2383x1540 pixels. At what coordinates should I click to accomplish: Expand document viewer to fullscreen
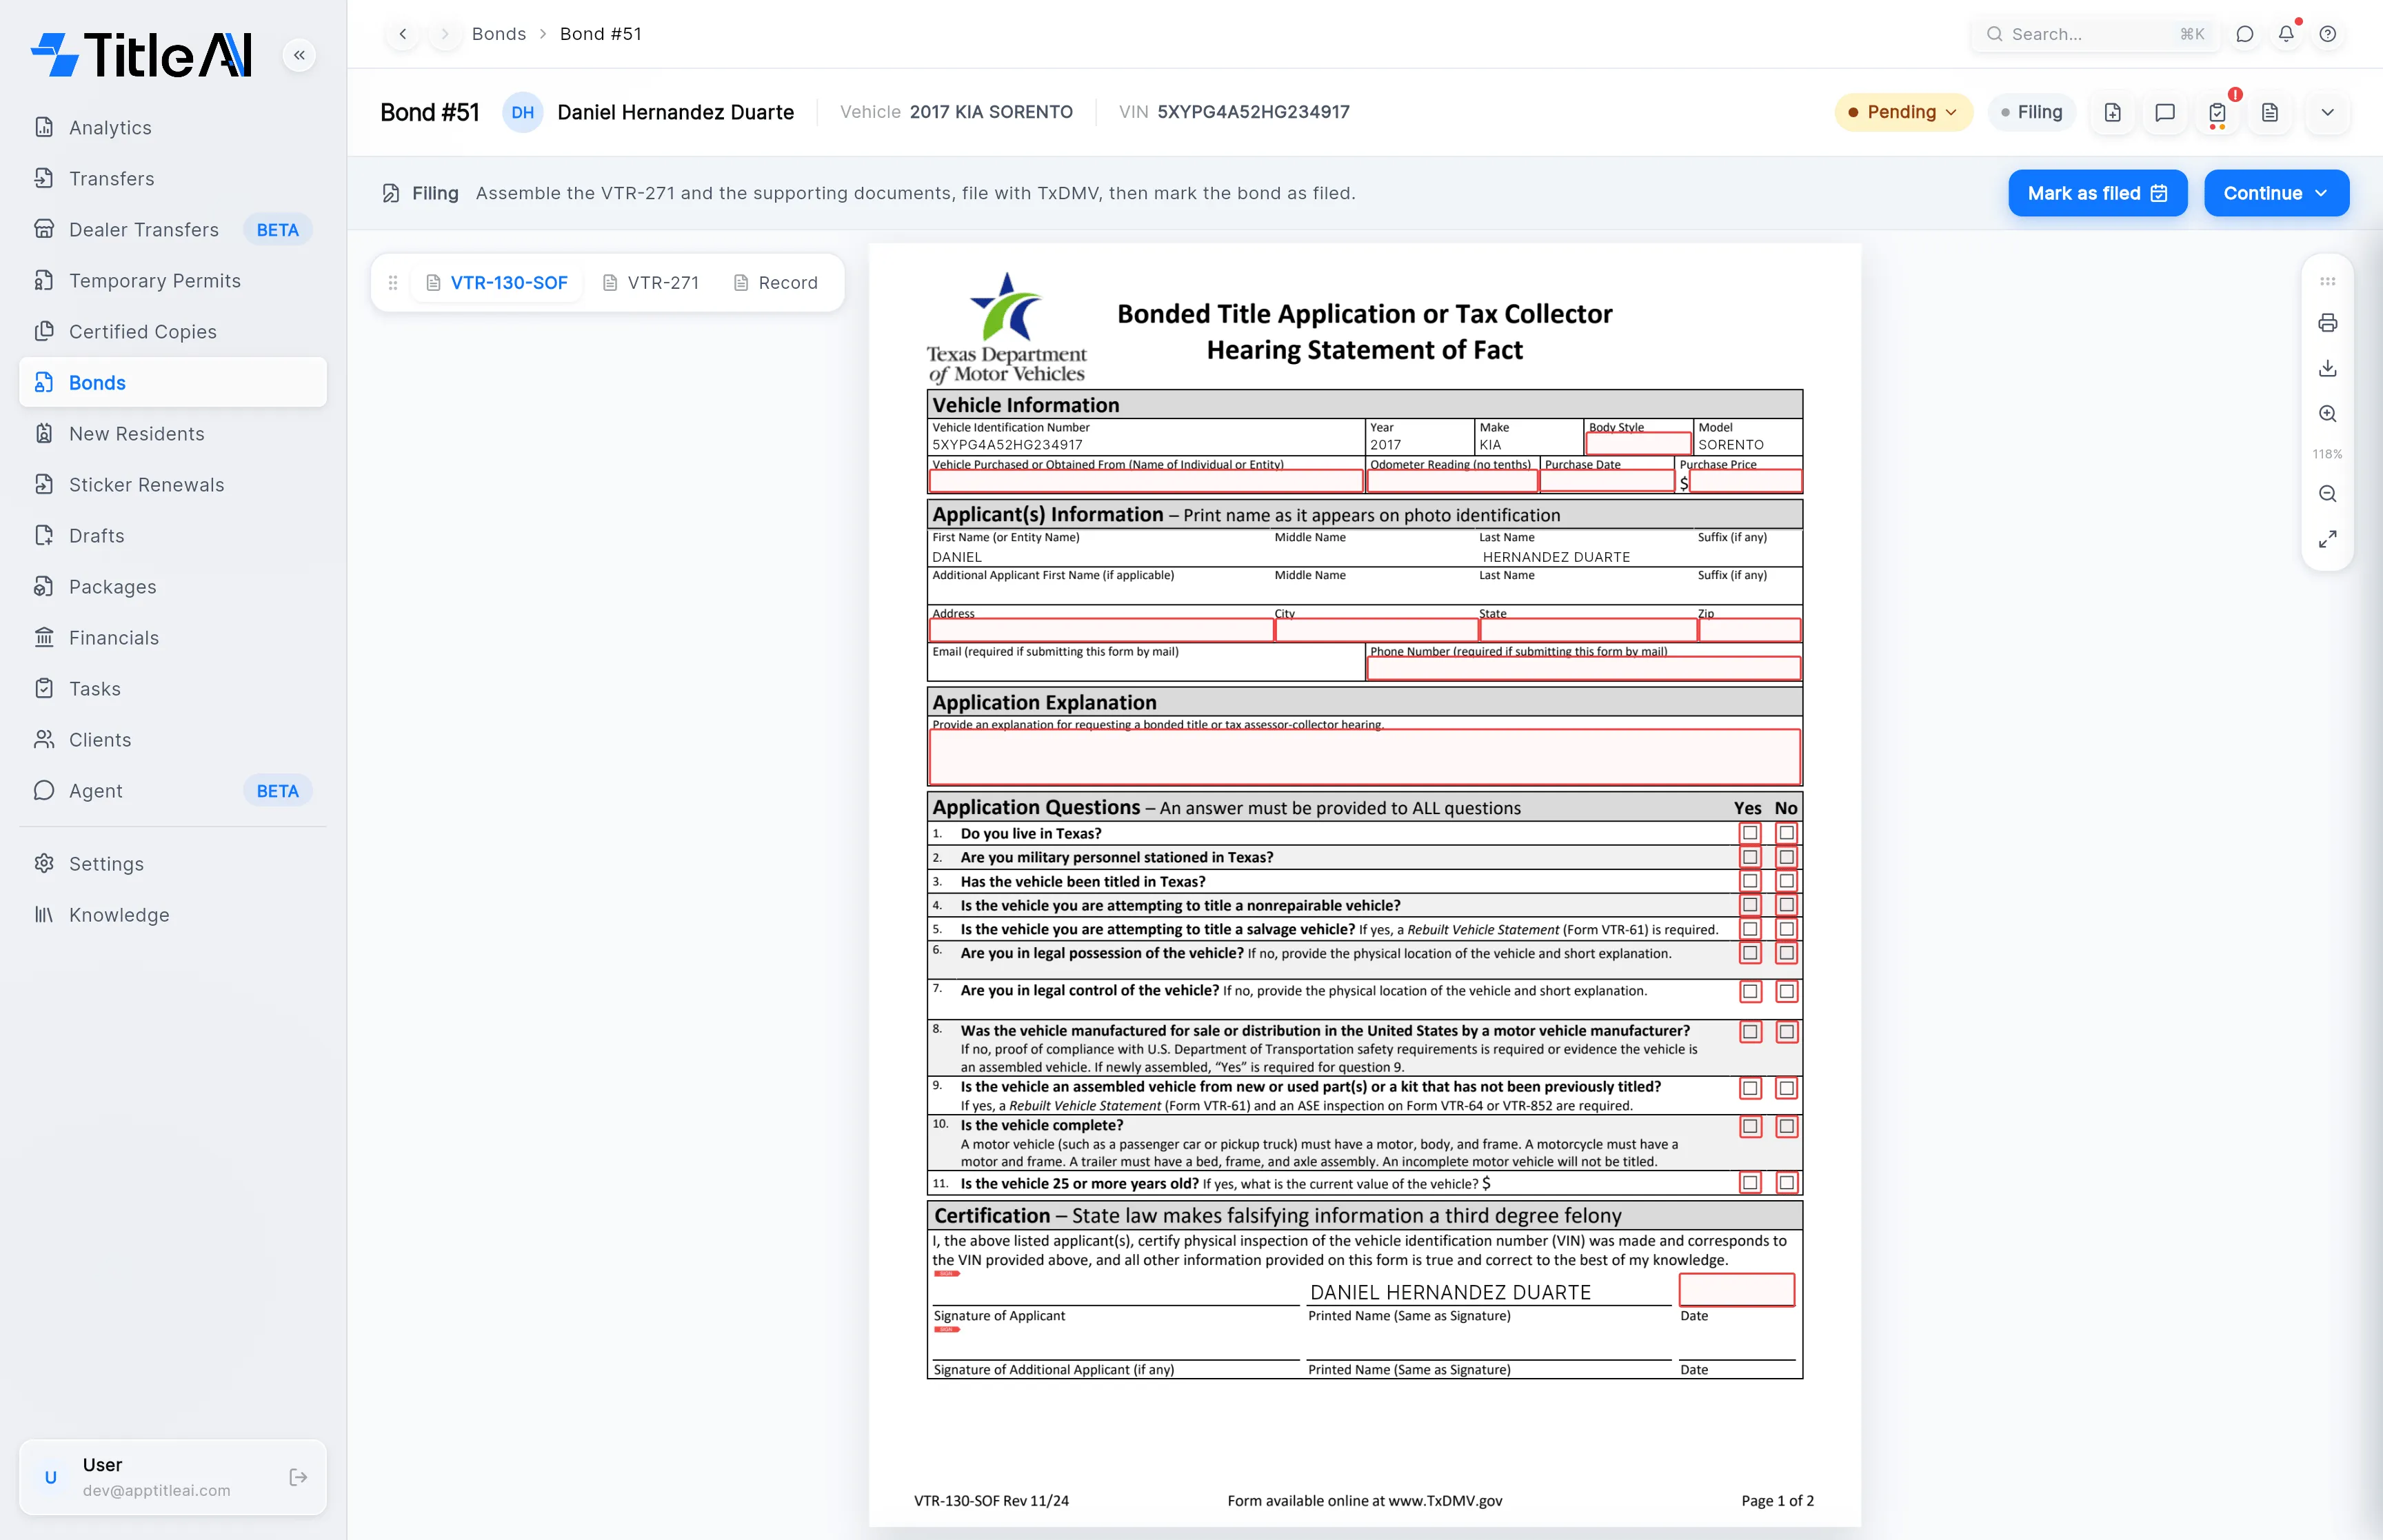coord(2327,539)
